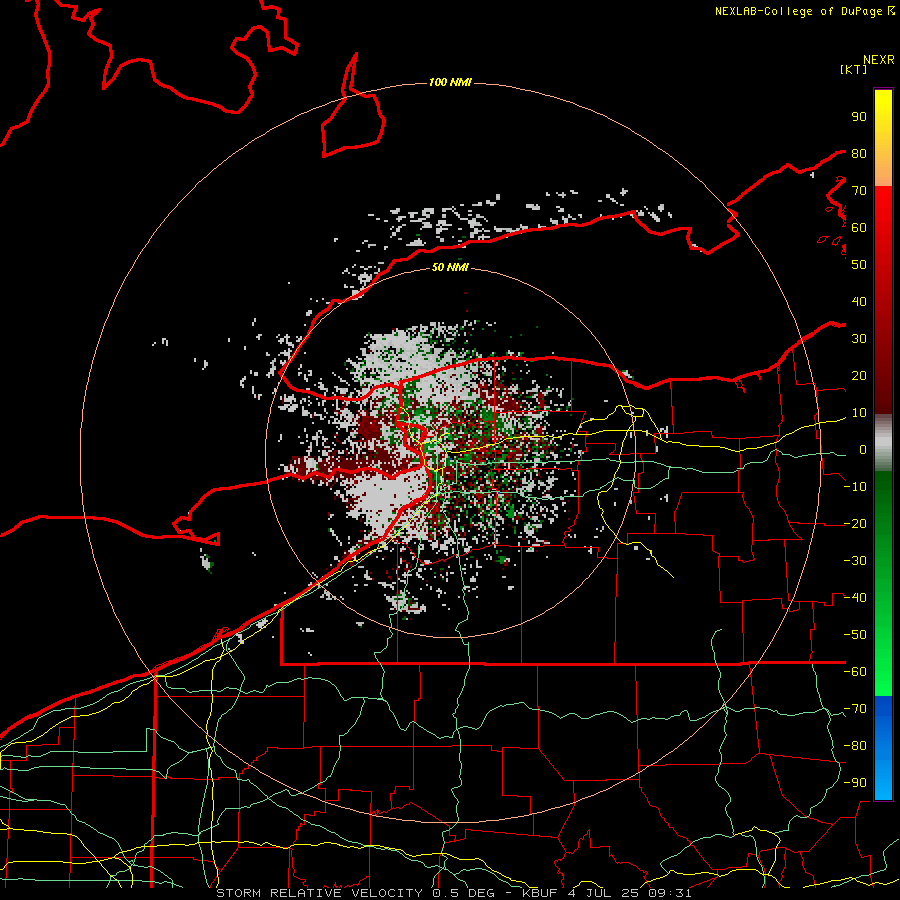Click the [KT] units label
This screenshot has width=900, height=900.
pos(854,69)
